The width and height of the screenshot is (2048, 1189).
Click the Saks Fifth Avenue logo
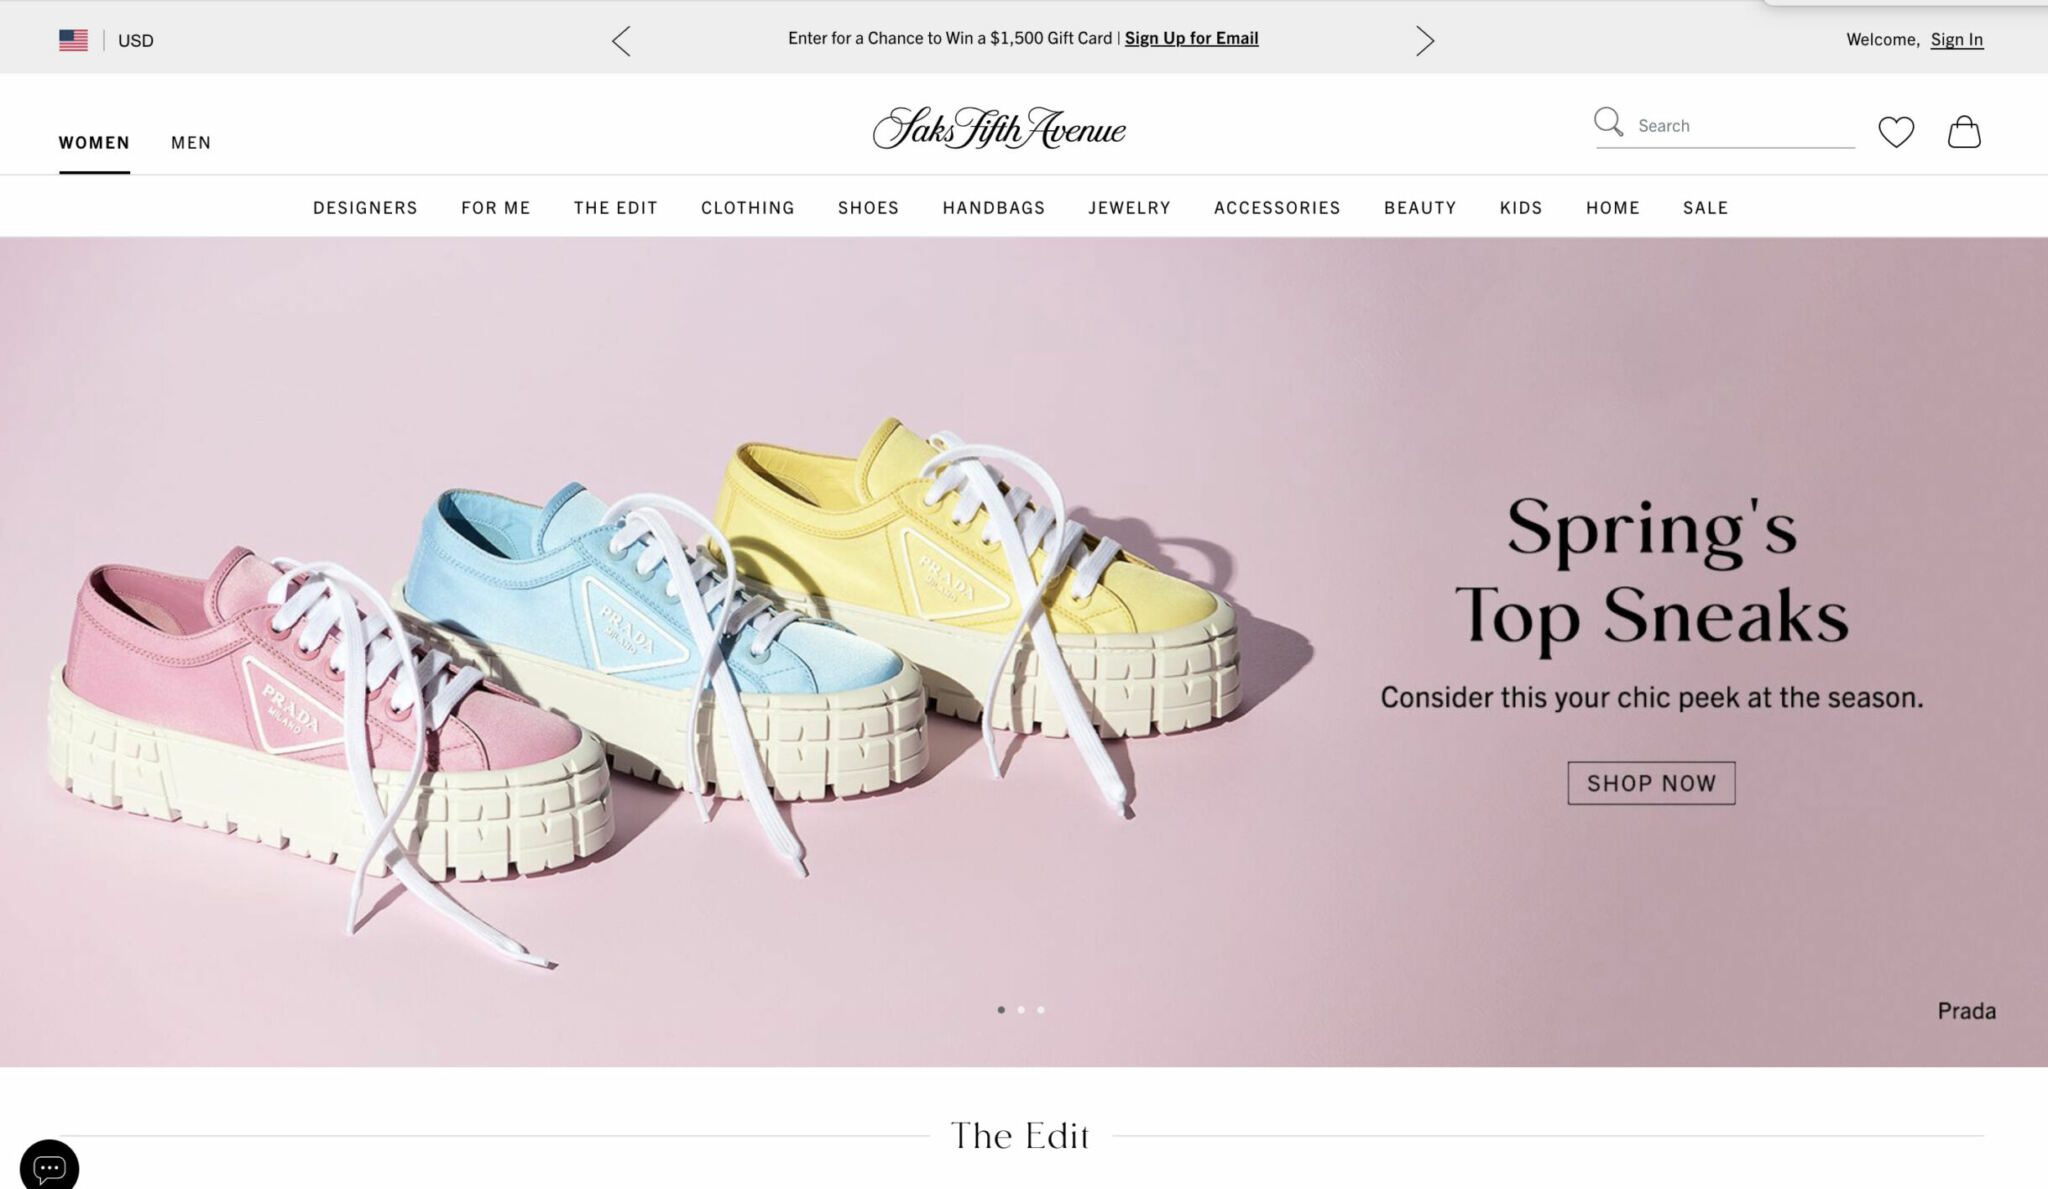point(999,128)
